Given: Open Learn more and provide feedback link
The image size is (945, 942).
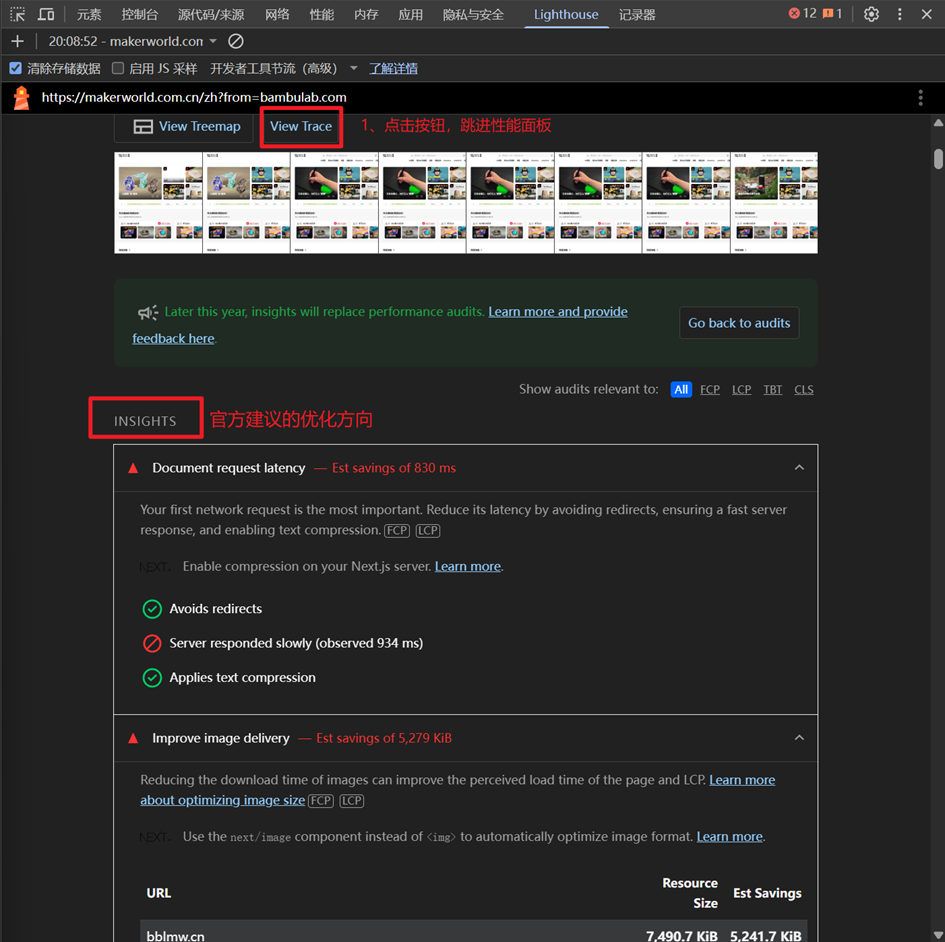Looking at the screenshot, I should pyautogui.click(x=557, y=312).
